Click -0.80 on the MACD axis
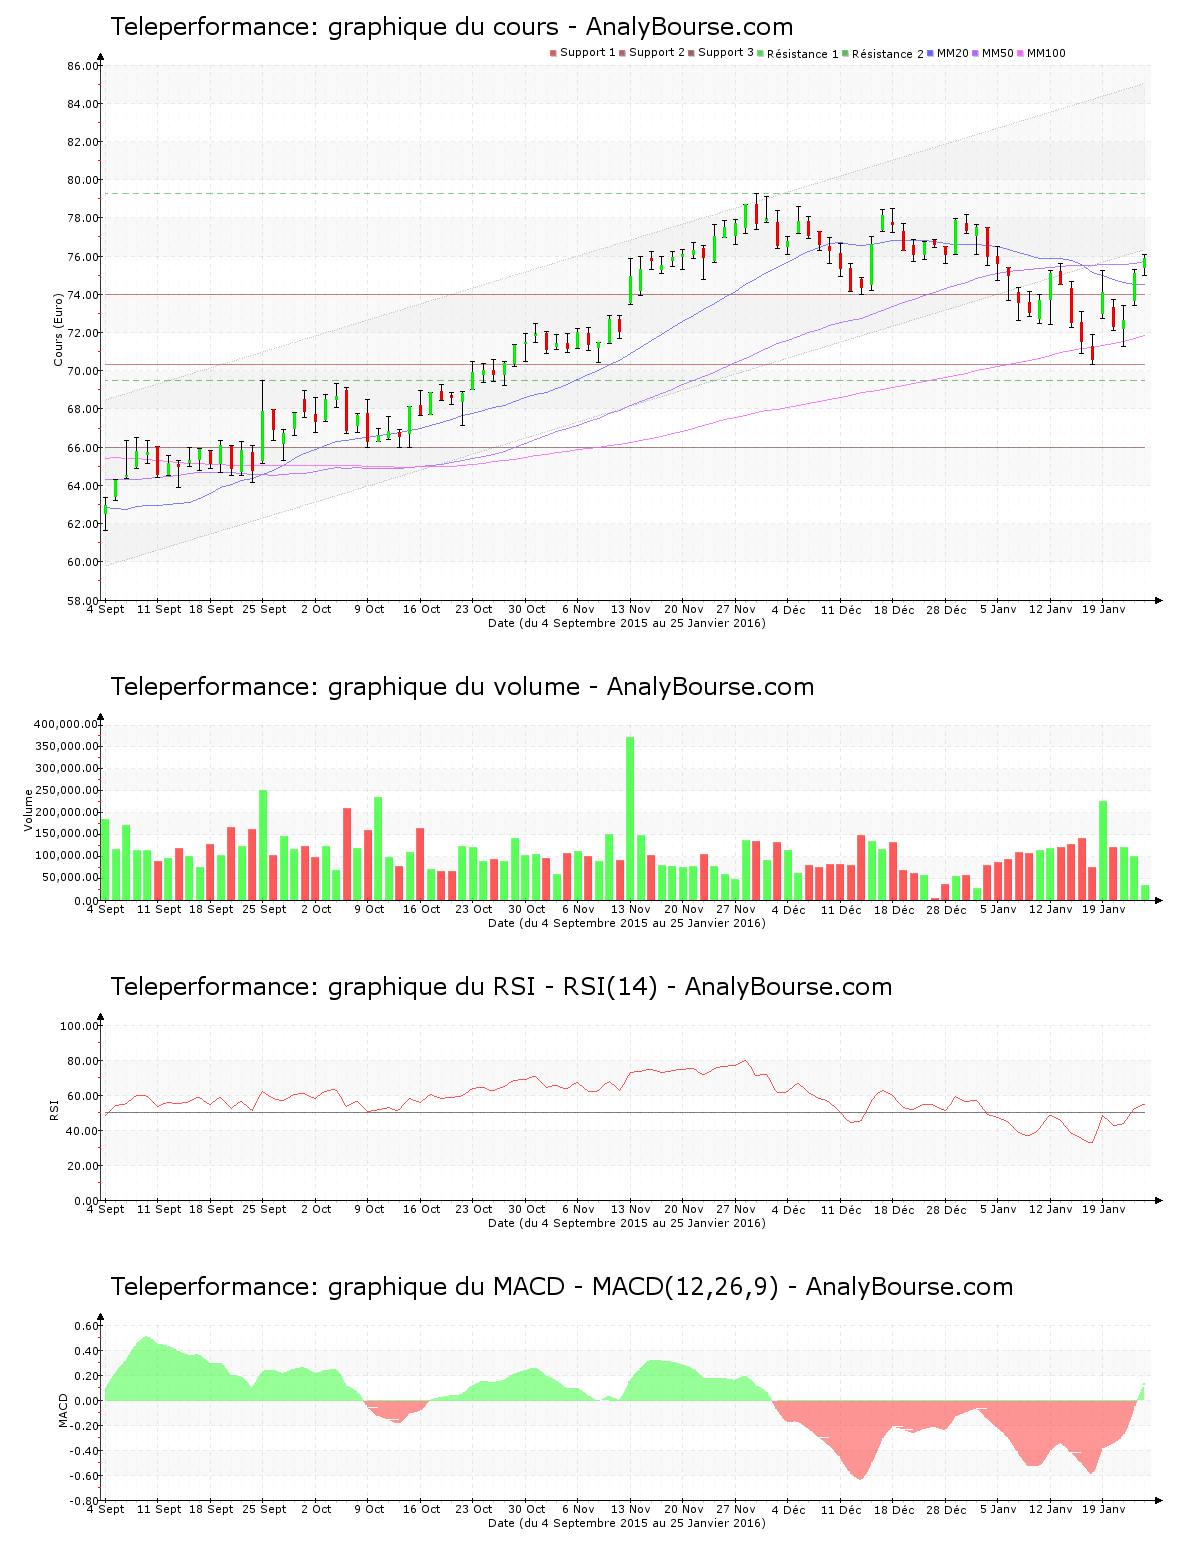1200x1550 pixels. [84, 1501]
